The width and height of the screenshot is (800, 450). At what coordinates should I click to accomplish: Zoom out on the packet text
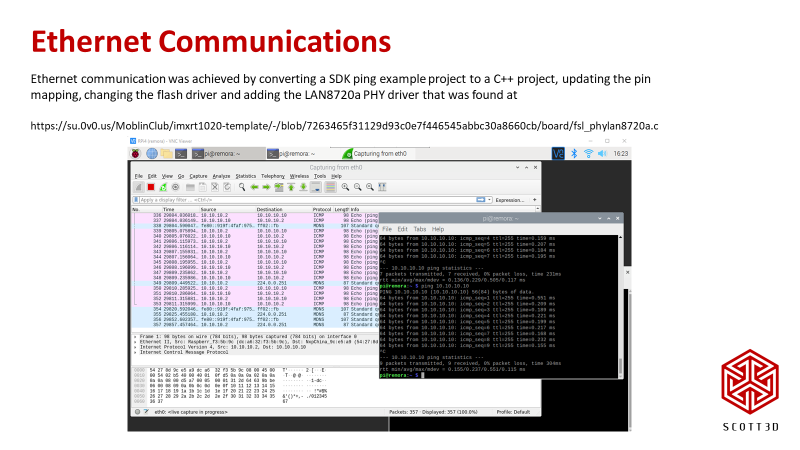pyautogui.click(x=358, y=187)
